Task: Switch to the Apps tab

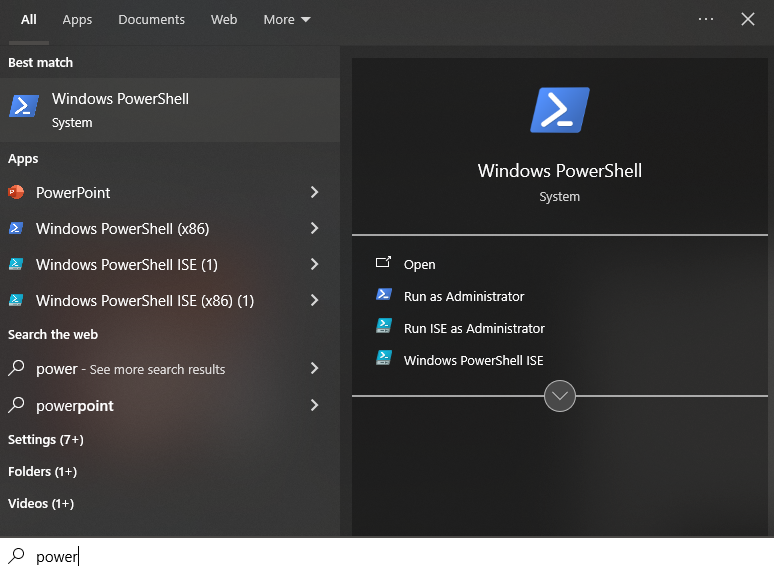Action: tap(77, 20)
